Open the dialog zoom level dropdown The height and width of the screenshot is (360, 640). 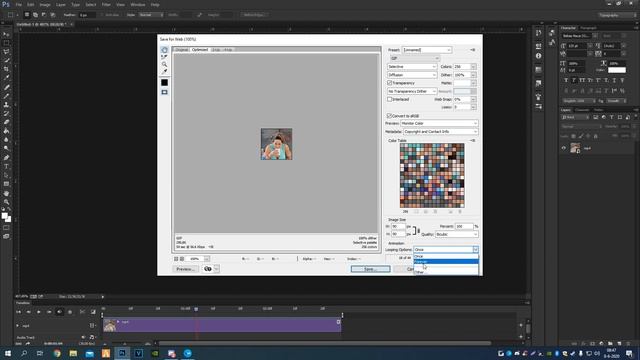pos(207,259)
